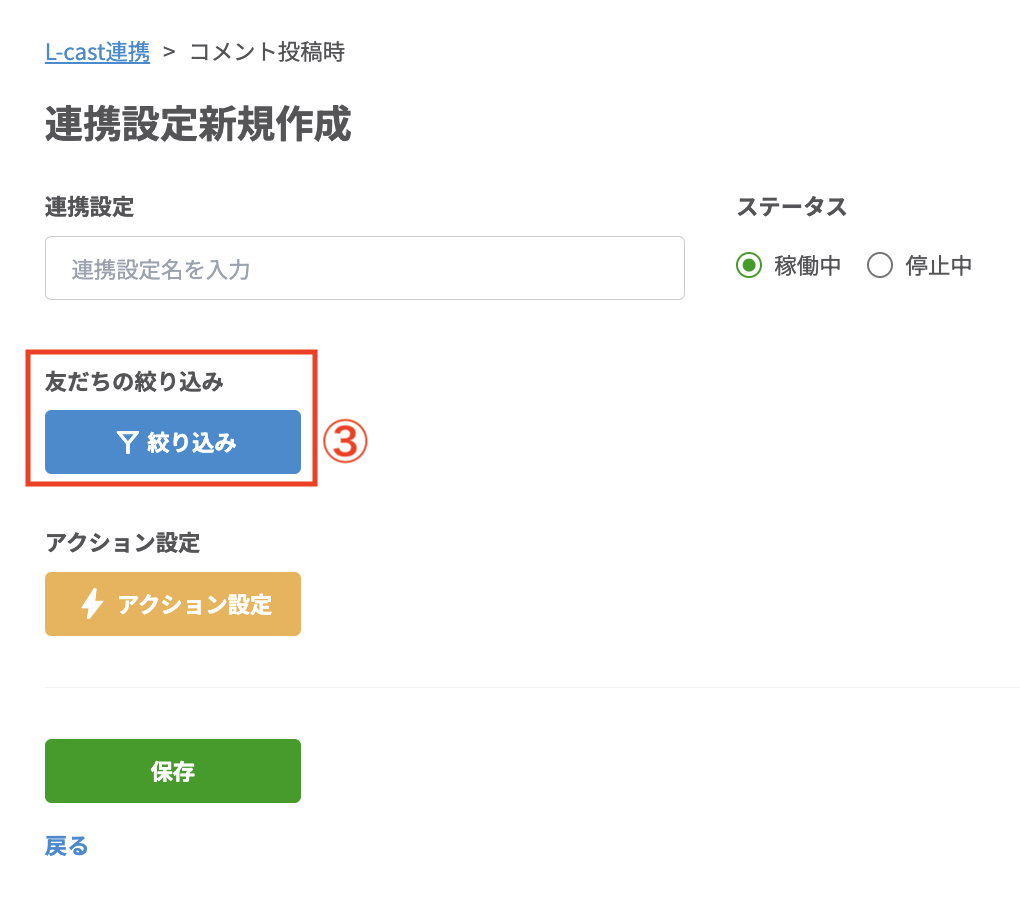
Task: Click the ステータス section label
Action: click(x=791, y=207)
